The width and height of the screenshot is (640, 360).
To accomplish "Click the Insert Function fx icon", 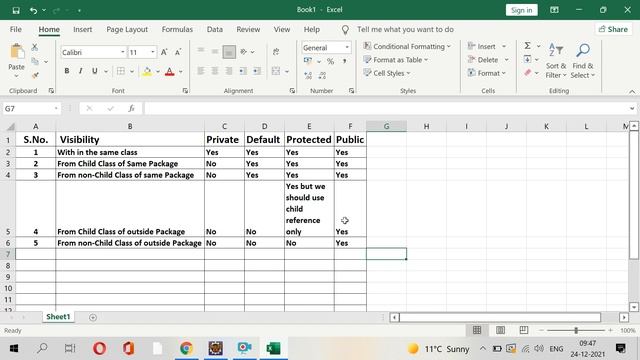I will (x=131, y=109).
